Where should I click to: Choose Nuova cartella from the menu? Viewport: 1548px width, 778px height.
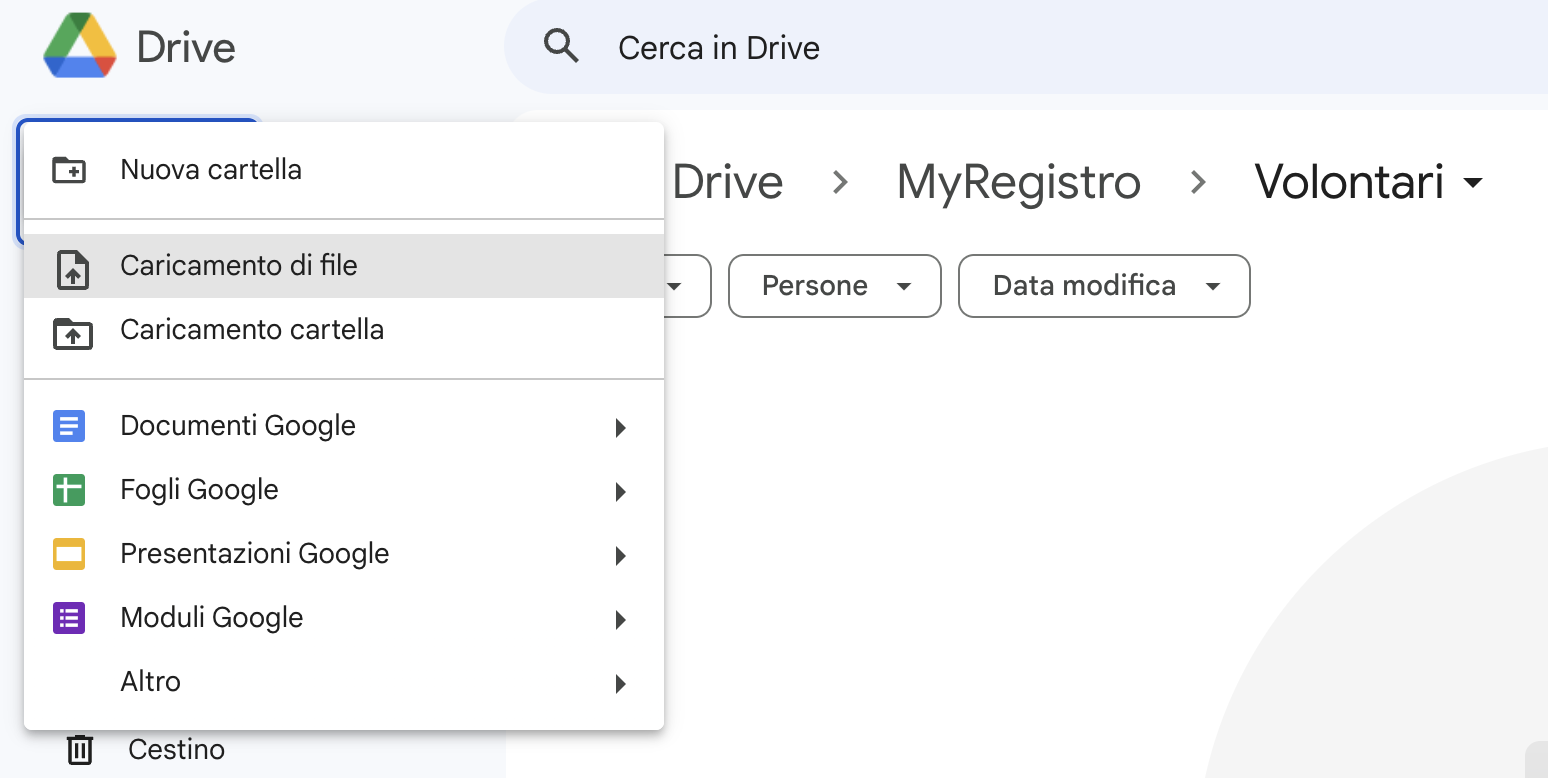344,170
